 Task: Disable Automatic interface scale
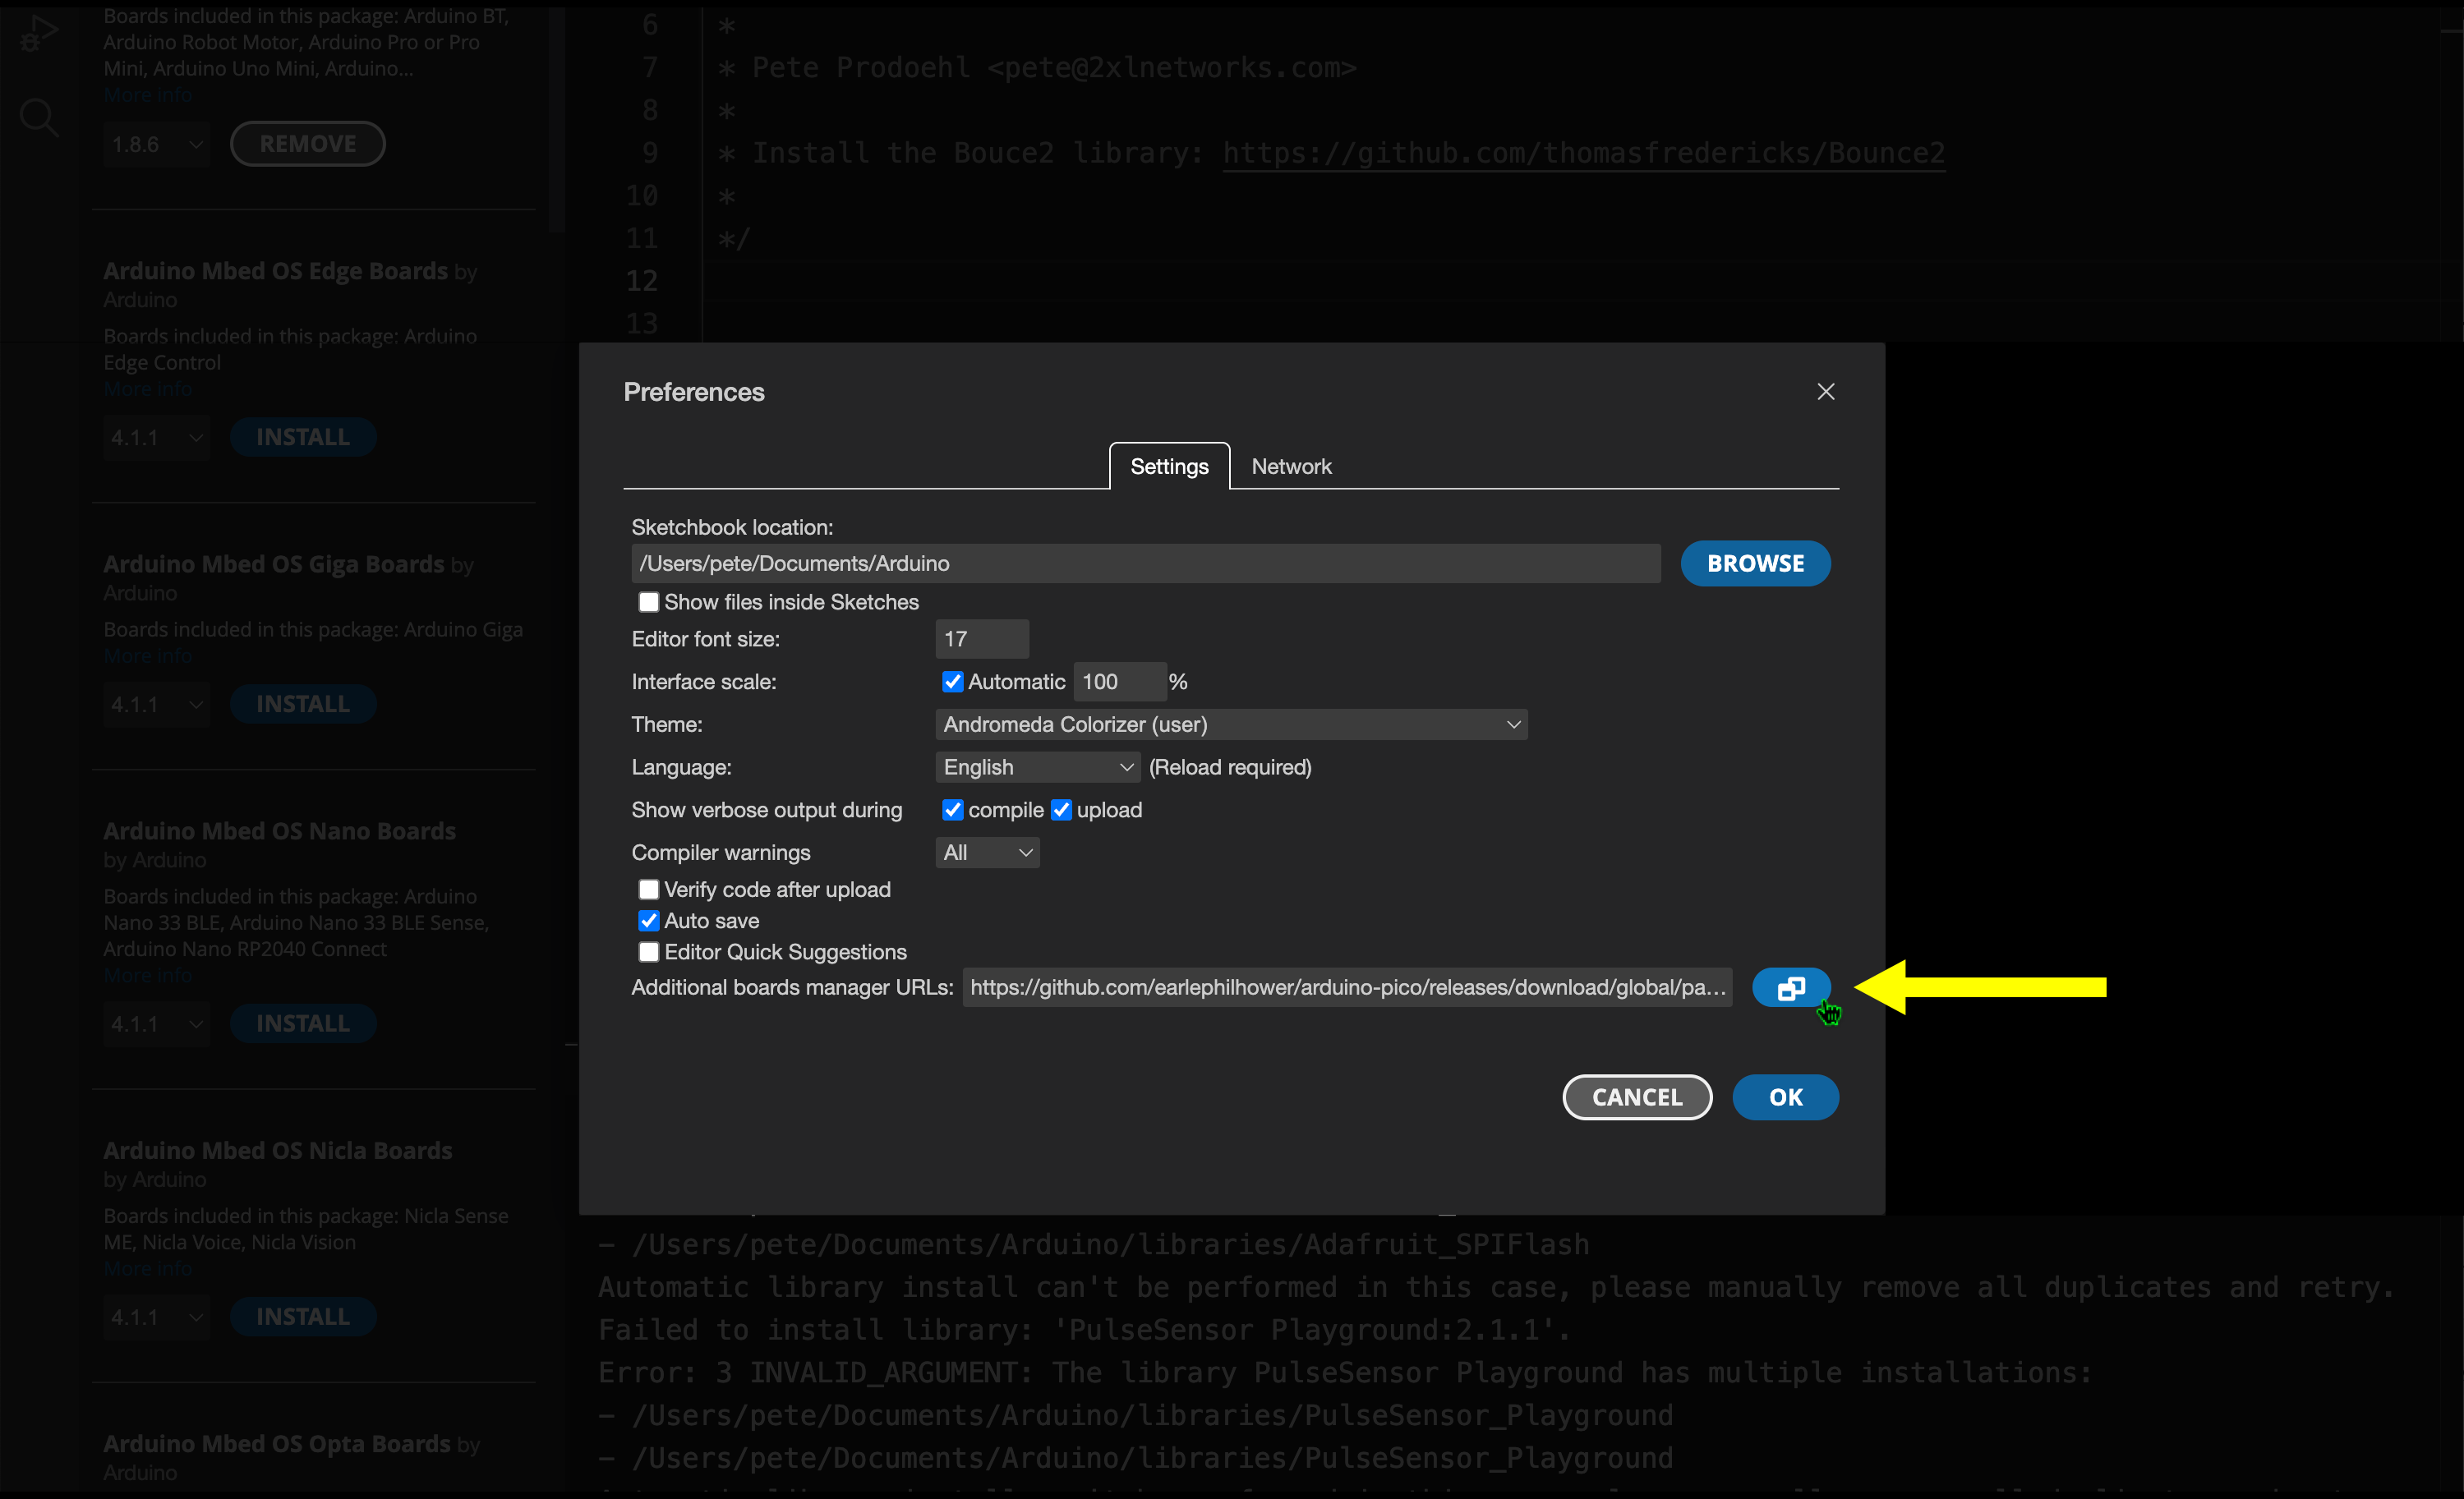[x=951, y=681]
